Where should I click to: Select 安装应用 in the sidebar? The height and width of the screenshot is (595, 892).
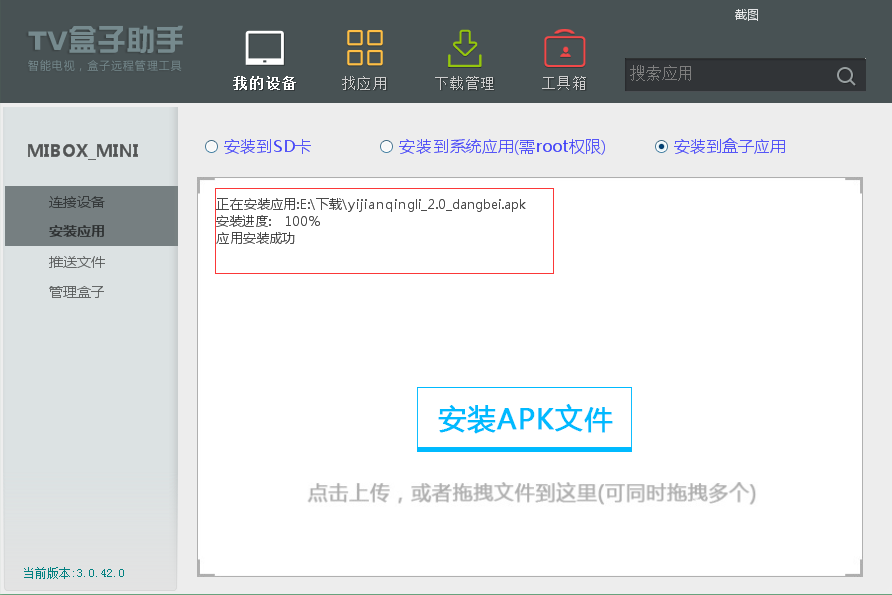[77, 231]
